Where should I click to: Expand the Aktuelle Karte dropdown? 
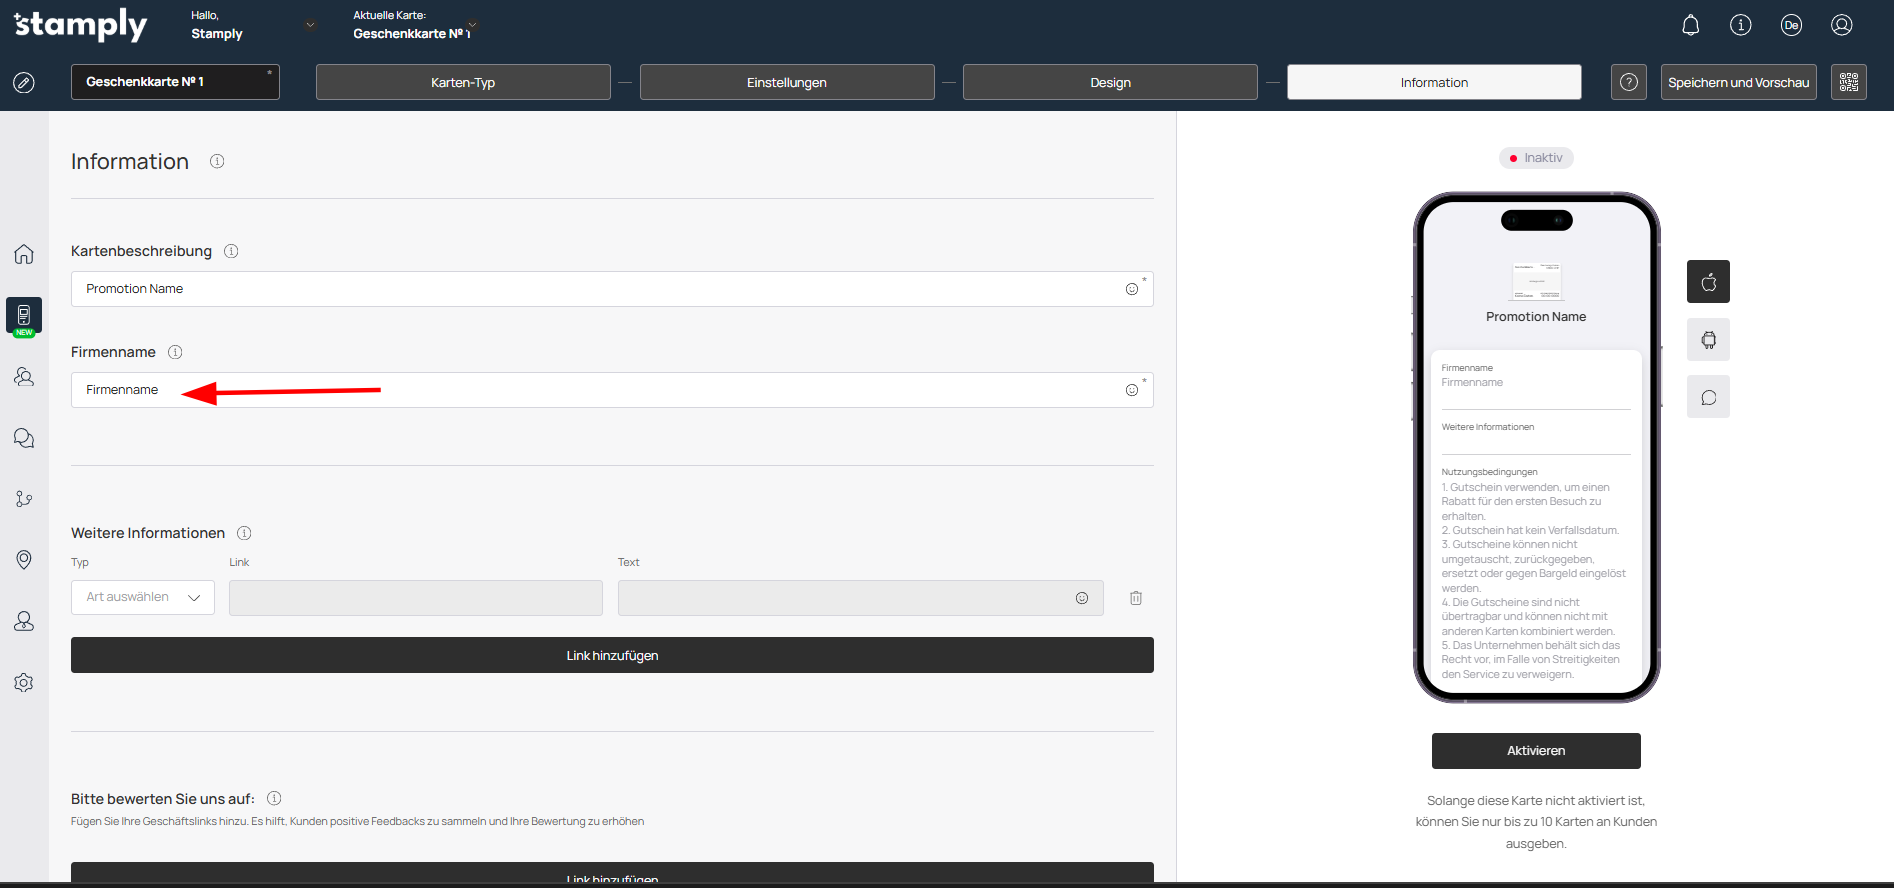click(x=472, y=25)
